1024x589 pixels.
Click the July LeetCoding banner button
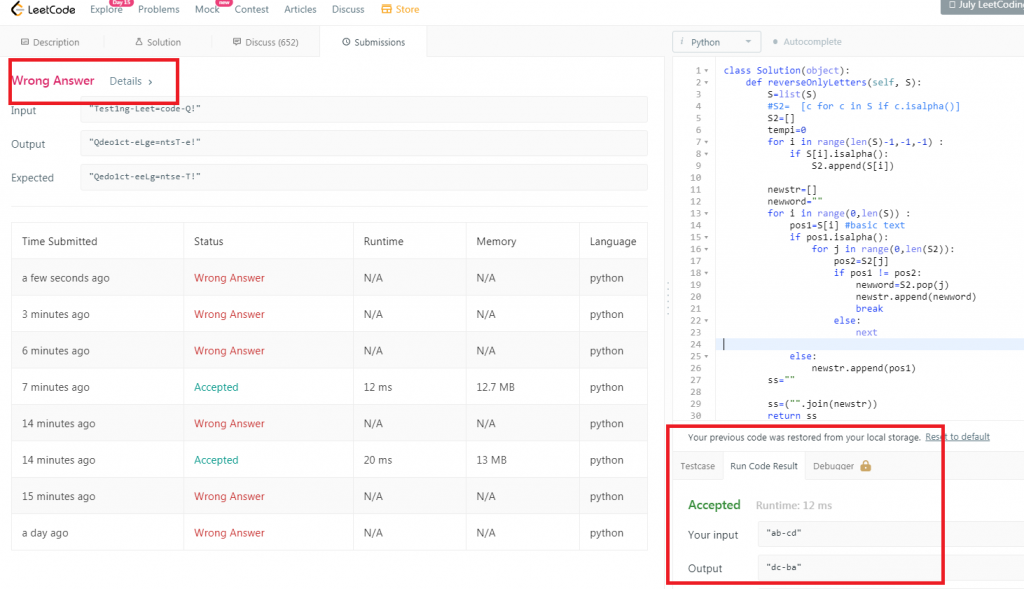[982, 5]
